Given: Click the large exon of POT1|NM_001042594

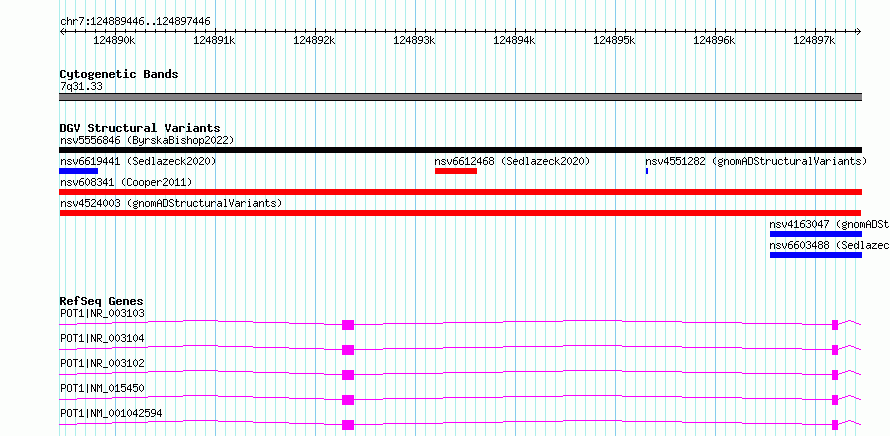Looking at the screenshot, I should pyautogui.click(x=348, y=425).
